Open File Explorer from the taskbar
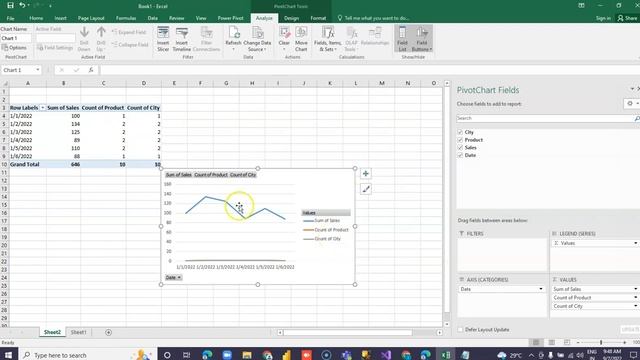 (247, 355)
